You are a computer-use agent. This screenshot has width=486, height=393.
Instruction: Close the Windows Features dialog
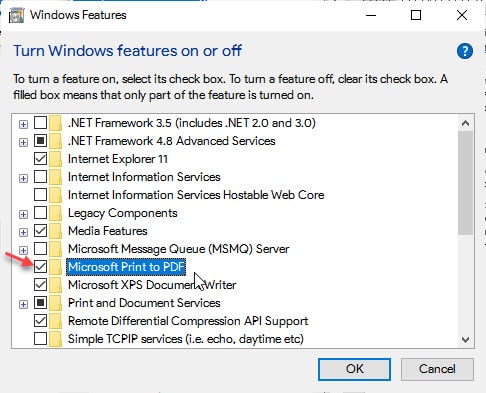point(462,15)
